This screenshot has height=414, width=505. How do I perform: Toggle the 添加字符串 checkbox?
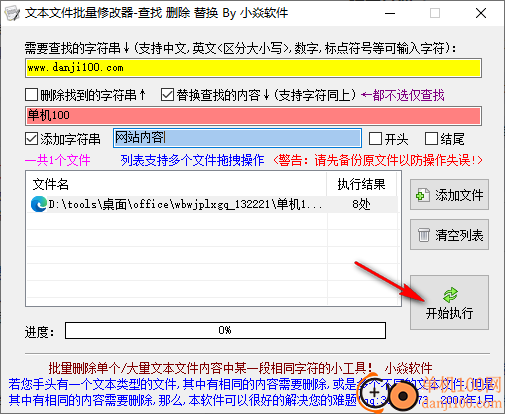31,139
